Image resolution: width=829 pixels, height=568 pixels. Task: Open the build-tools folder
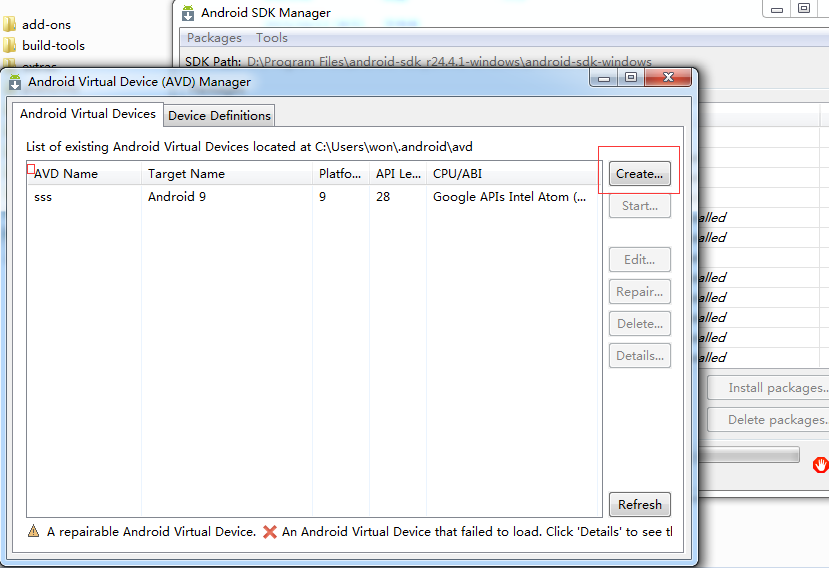(x=53, y=45)
